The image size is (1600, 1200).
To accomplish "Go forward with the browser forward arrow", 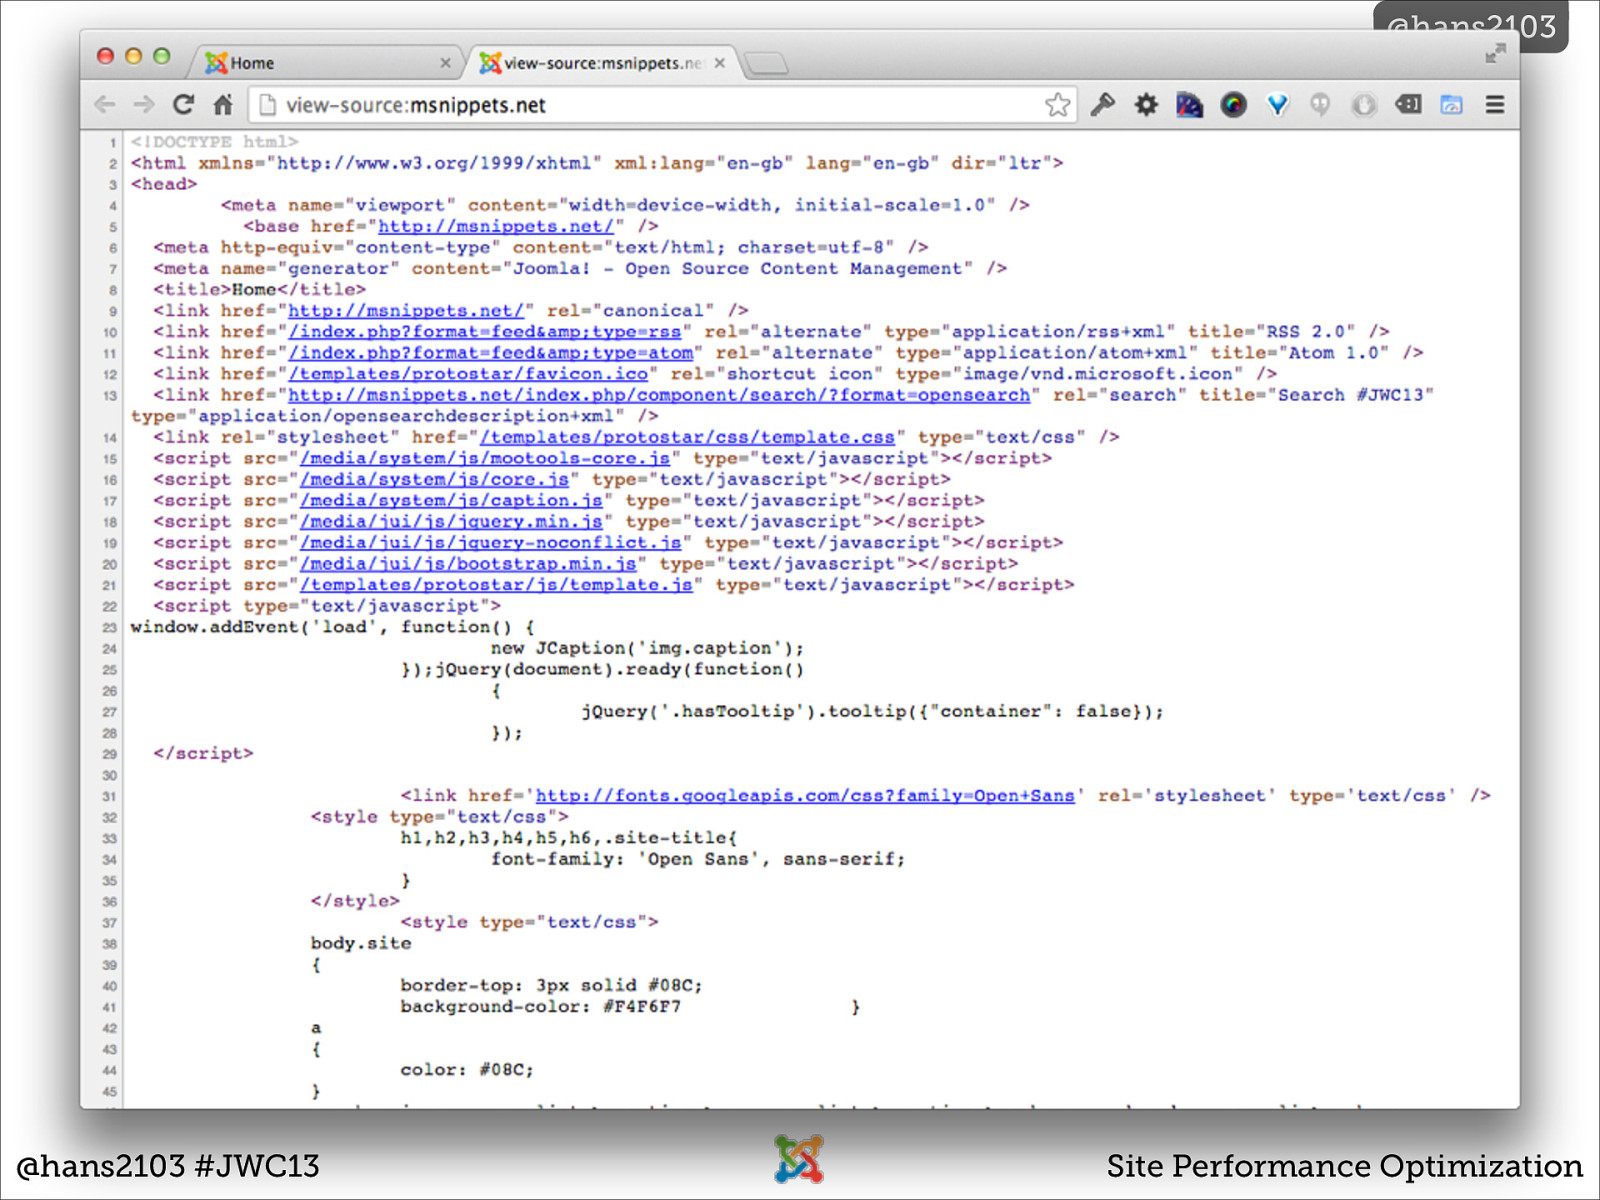I will (144, 104).
